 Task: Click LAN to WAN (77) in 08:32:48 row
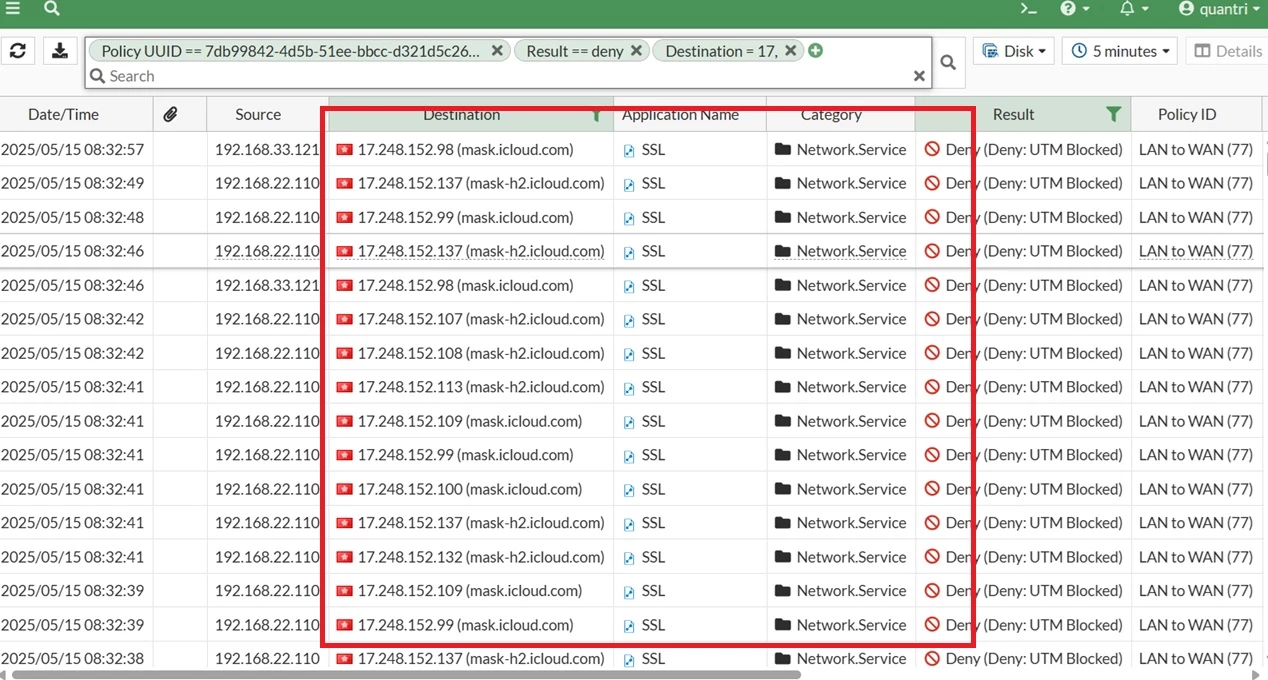coord(1195,218)
